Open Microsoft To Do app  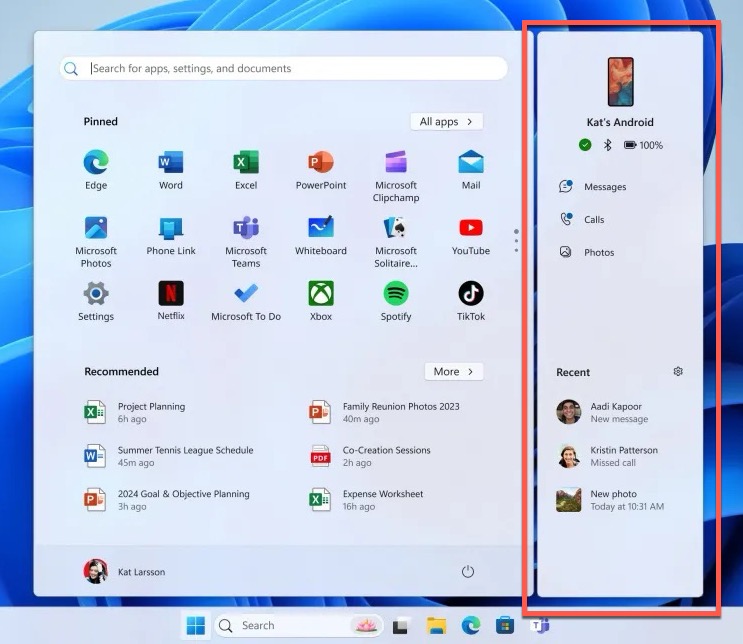246,294
